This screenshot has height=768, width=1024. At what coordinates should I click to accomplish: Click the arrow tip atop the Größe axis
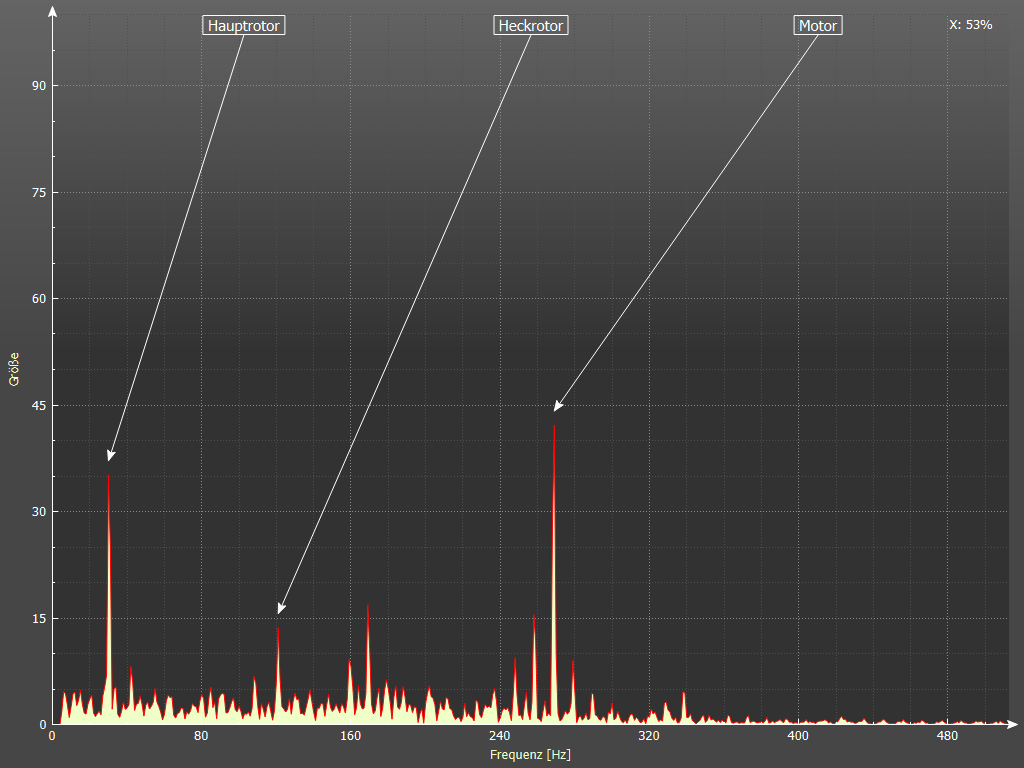[x=52, y=10]
